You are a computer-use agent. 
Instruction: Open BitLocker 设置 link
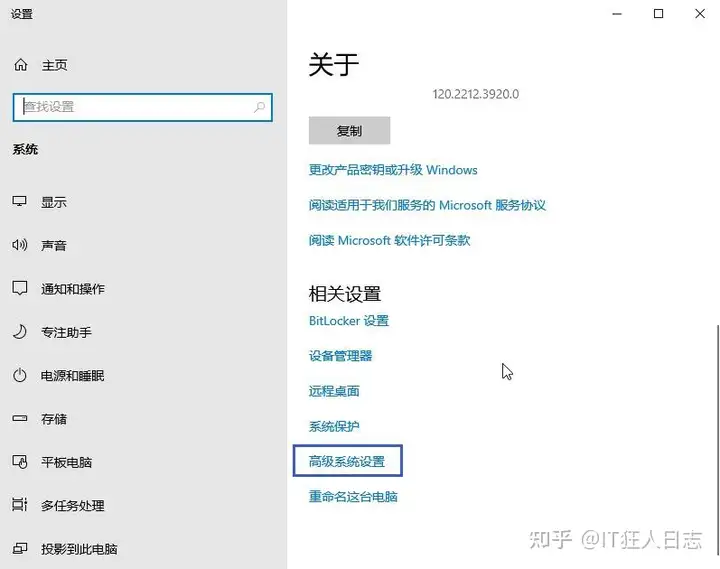[349, 321]
